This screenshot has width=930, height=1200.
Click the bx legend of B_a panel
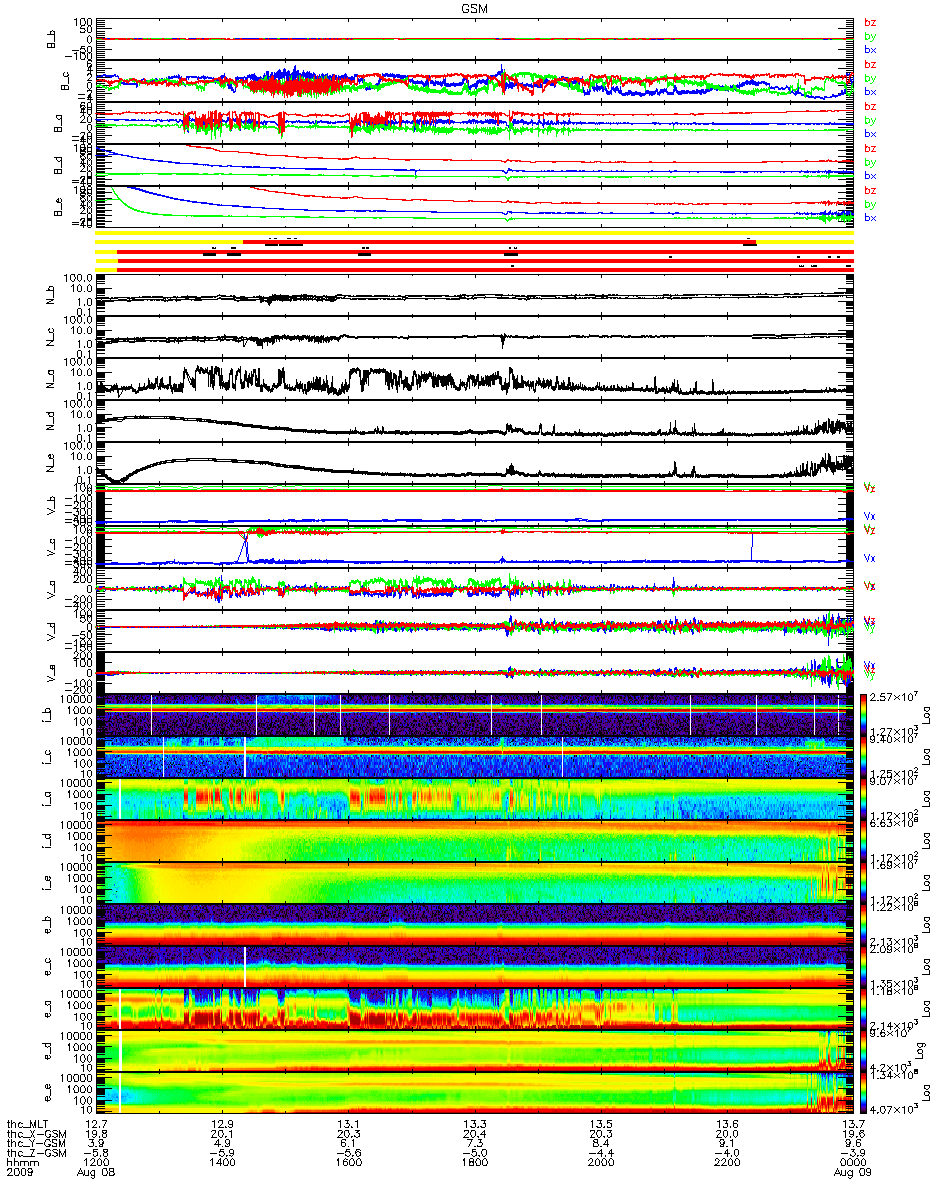click(869, 134)
